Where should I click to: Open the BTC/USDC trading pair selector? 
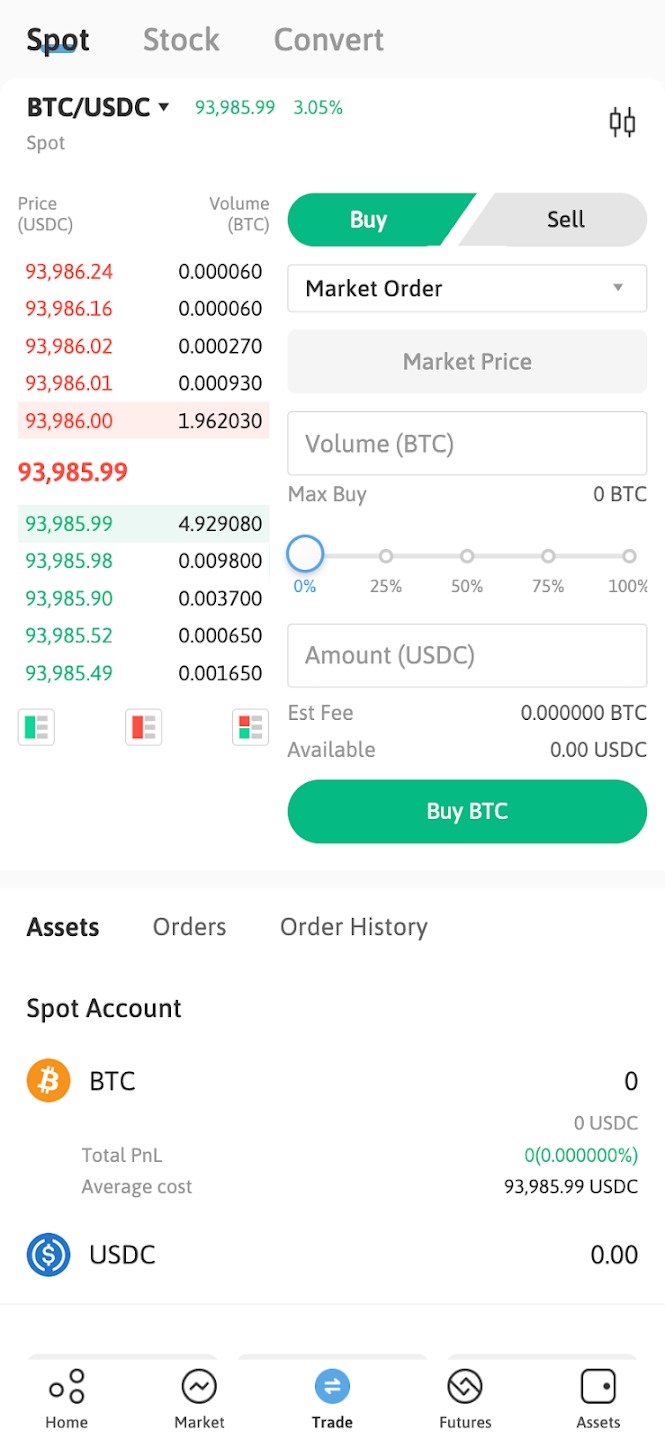[97, 107]
